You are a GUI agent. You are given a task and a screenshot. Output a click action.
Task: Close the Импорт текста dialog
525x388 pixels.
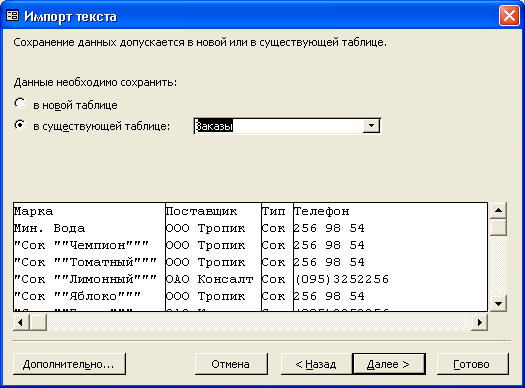pos(509,15)
